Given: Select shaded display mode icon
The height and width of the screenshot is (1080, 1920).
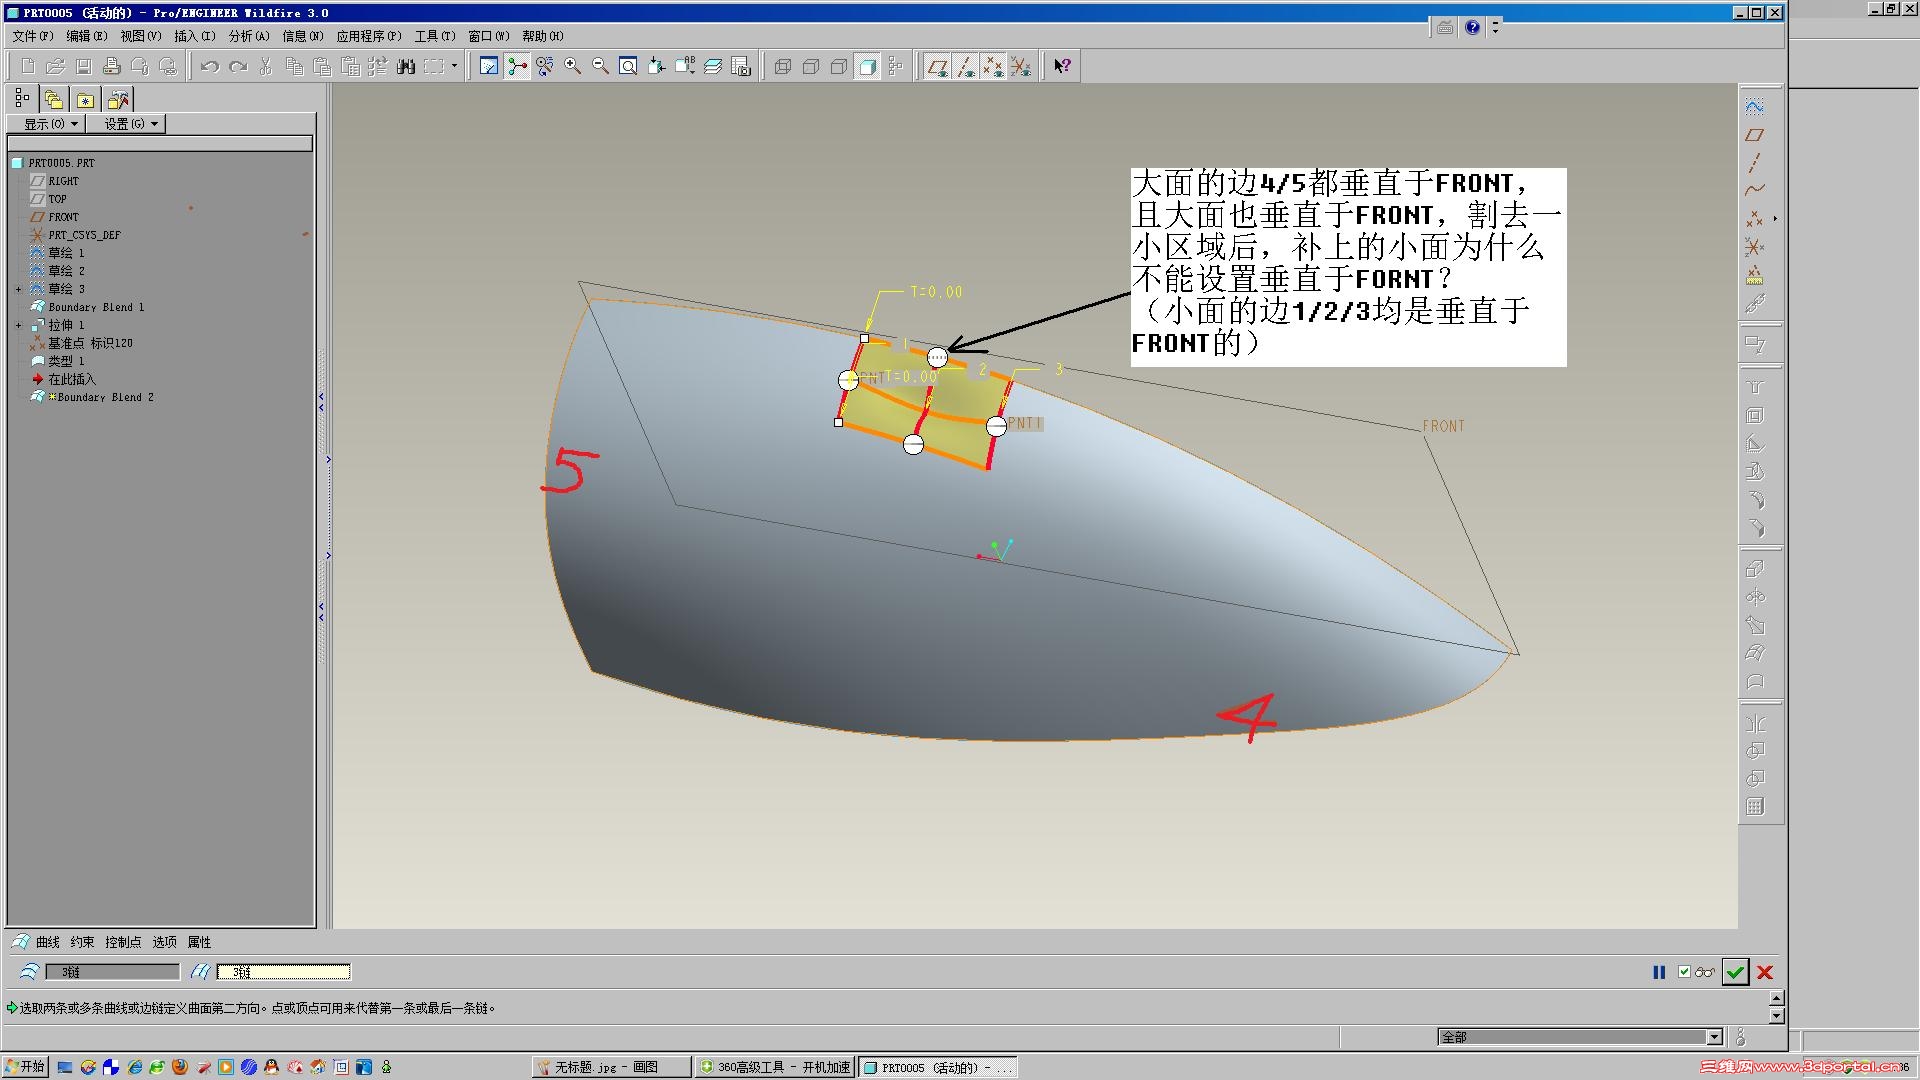Looking at the screenshot, I should (x=868, y=67).
